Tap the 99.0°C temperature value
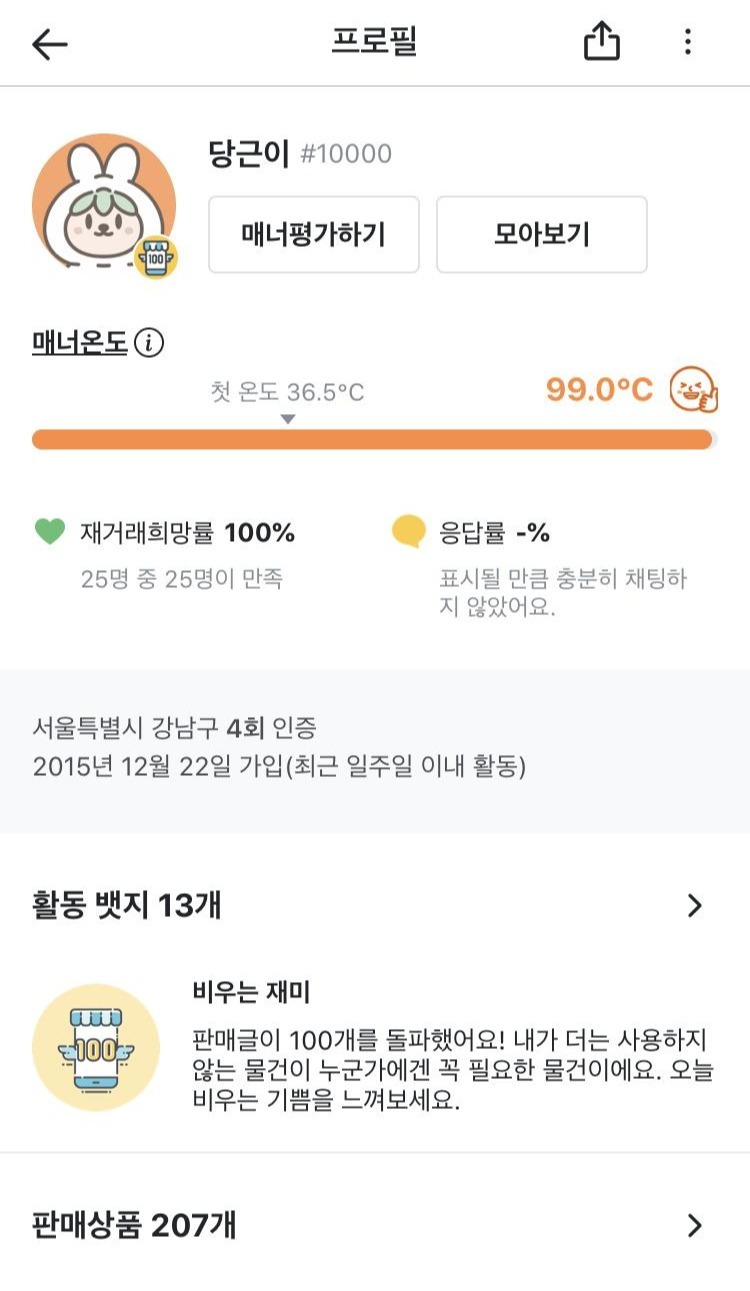 coord(599,390)
